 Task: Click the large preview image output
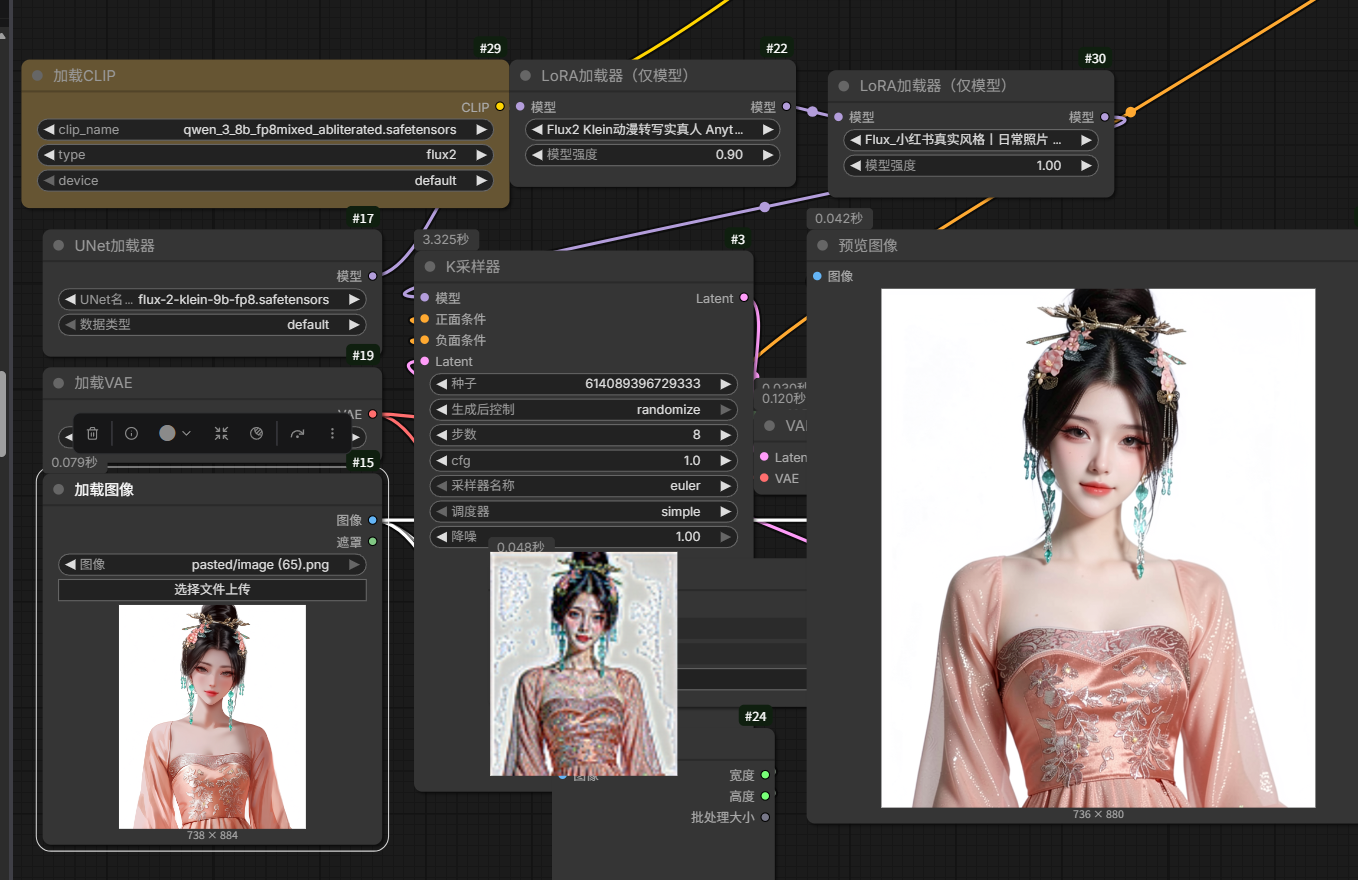(1097, 548)
